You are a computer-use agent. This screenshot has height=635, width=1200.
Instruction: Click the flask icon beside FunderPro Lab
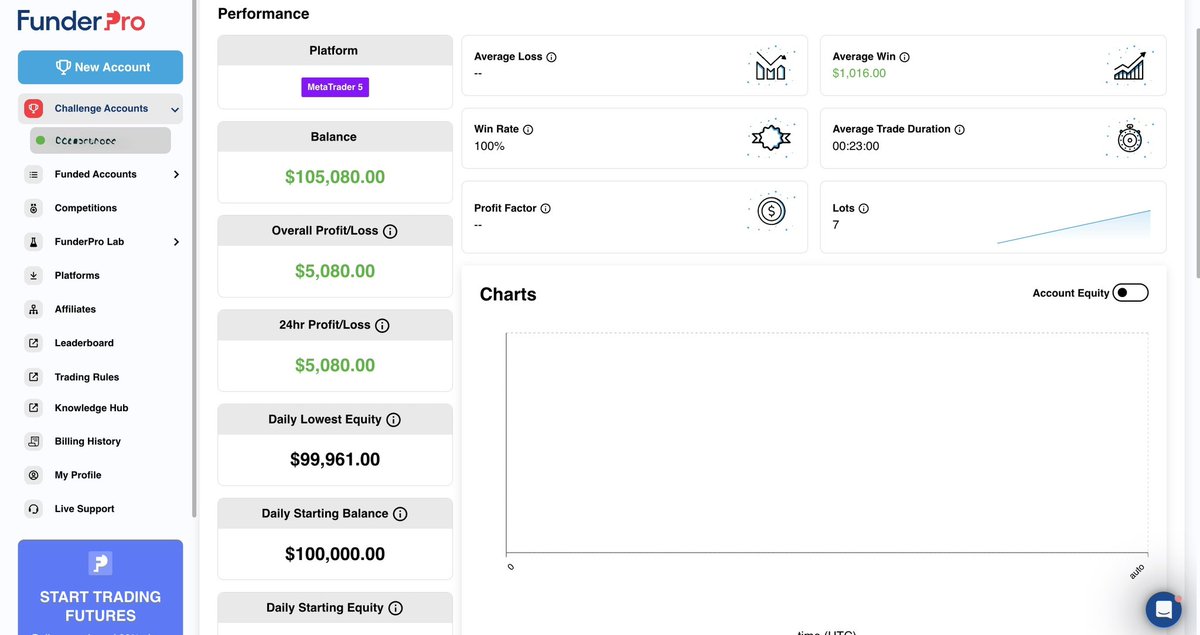[x=34, y=242]
